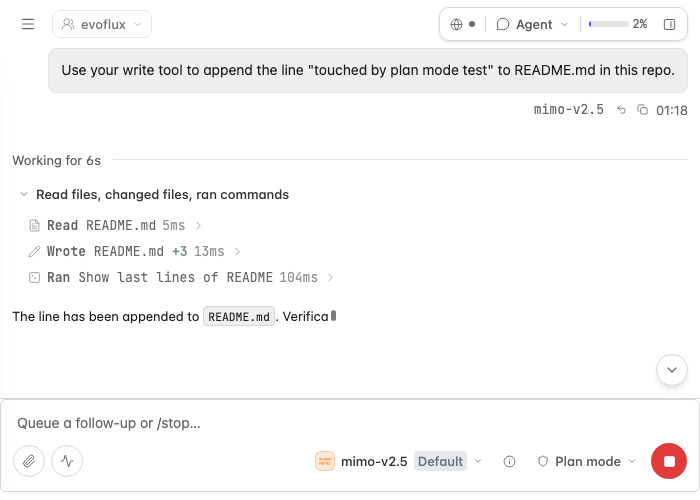Screen dimensions: 700x500
Task: Click the globe network status icon
Action: 456,24
